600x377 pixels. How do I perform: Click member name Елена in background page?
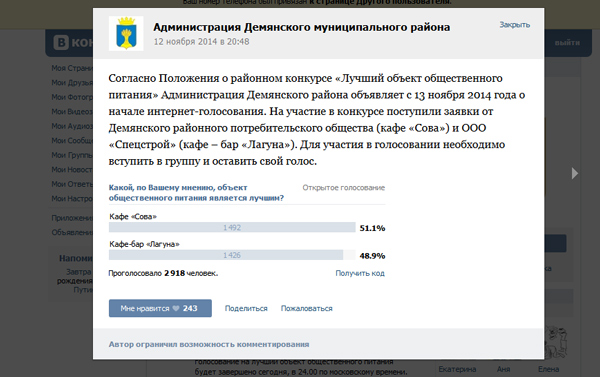548,369
